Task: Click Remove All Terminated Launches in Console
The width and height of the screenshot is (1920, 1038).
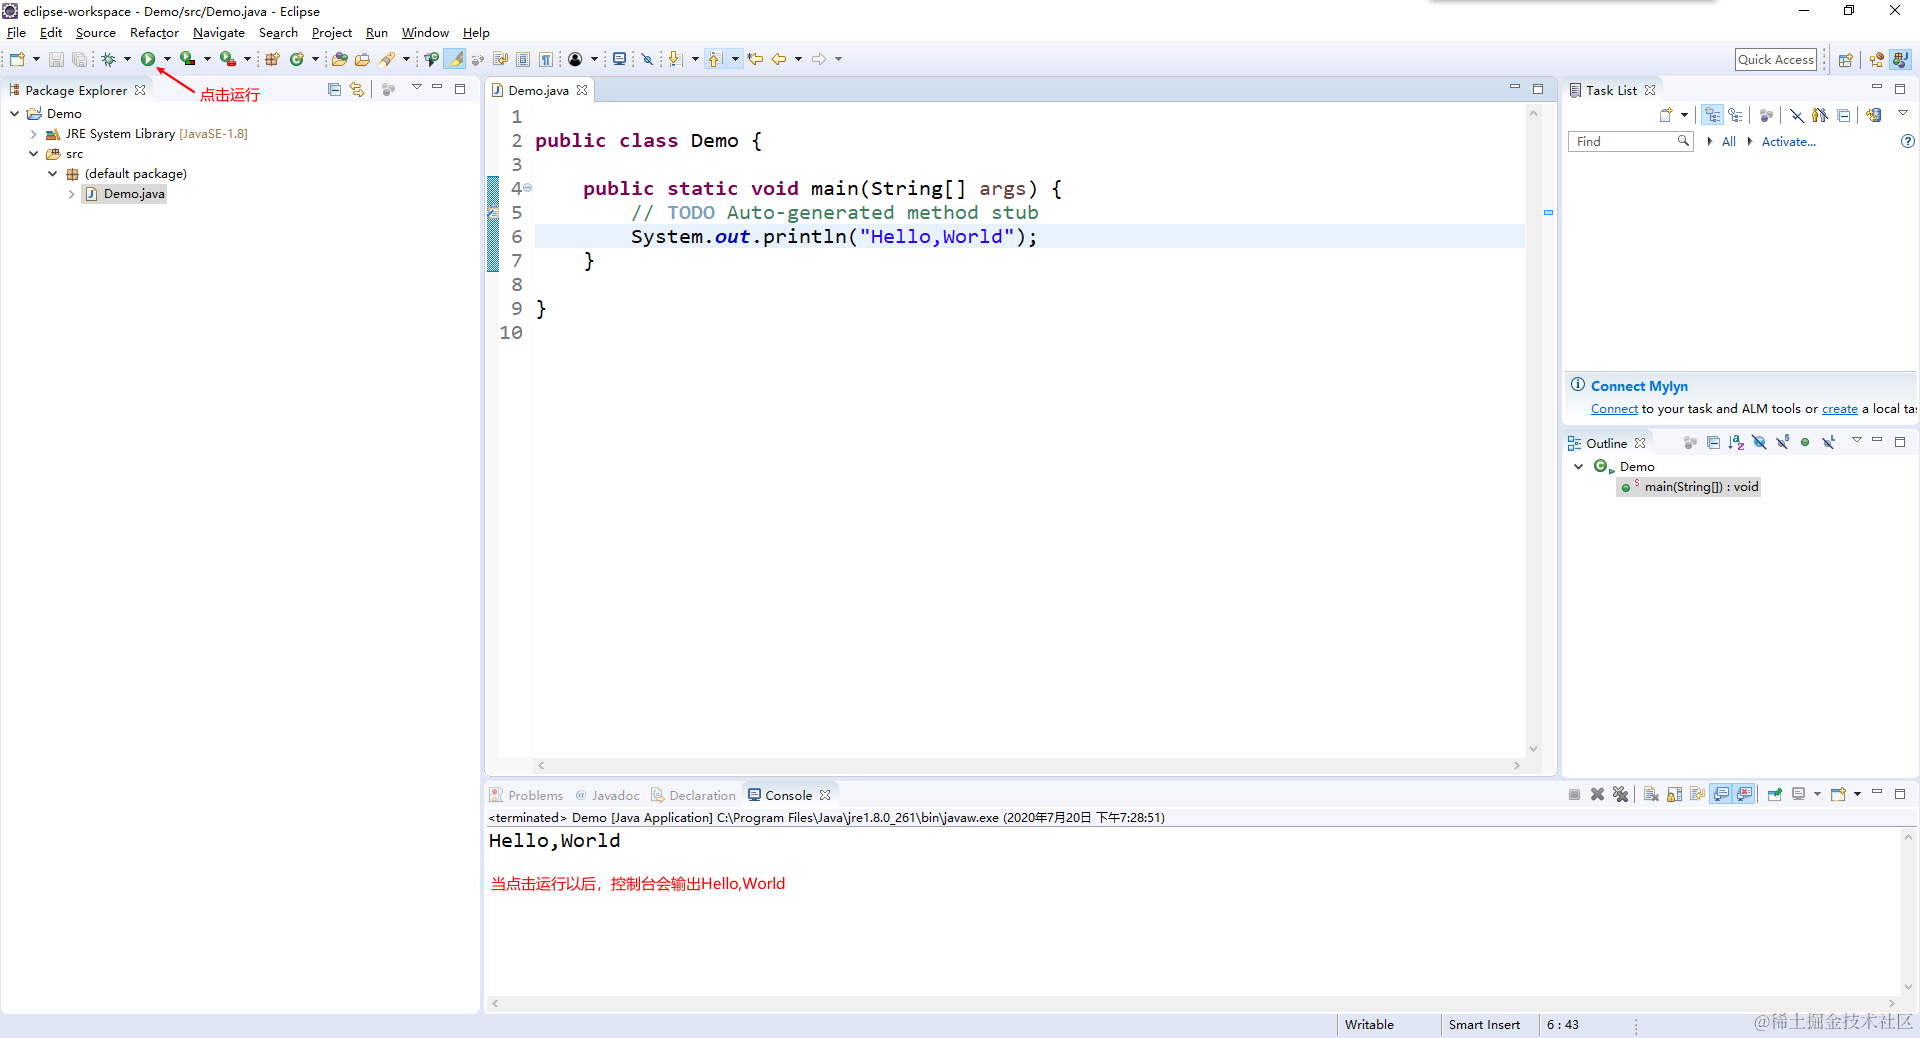Action: [1621, 794]
